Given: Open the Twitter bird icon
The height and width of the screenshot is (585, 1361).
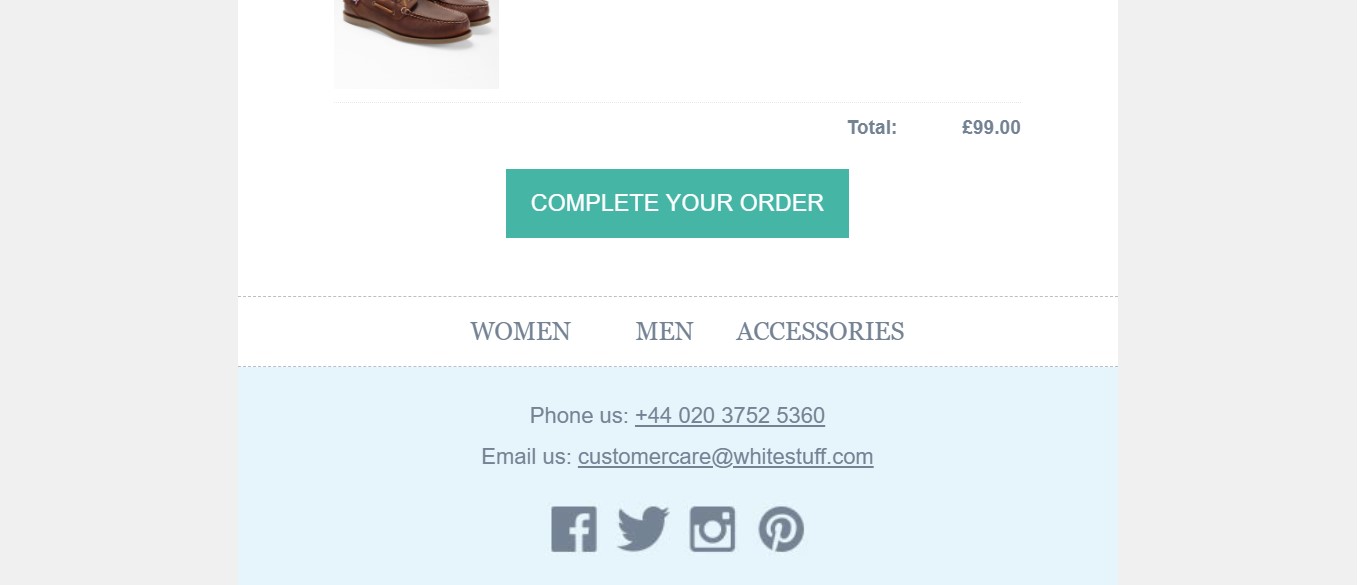Looking at the screenshot, I should tap(643, 529).
